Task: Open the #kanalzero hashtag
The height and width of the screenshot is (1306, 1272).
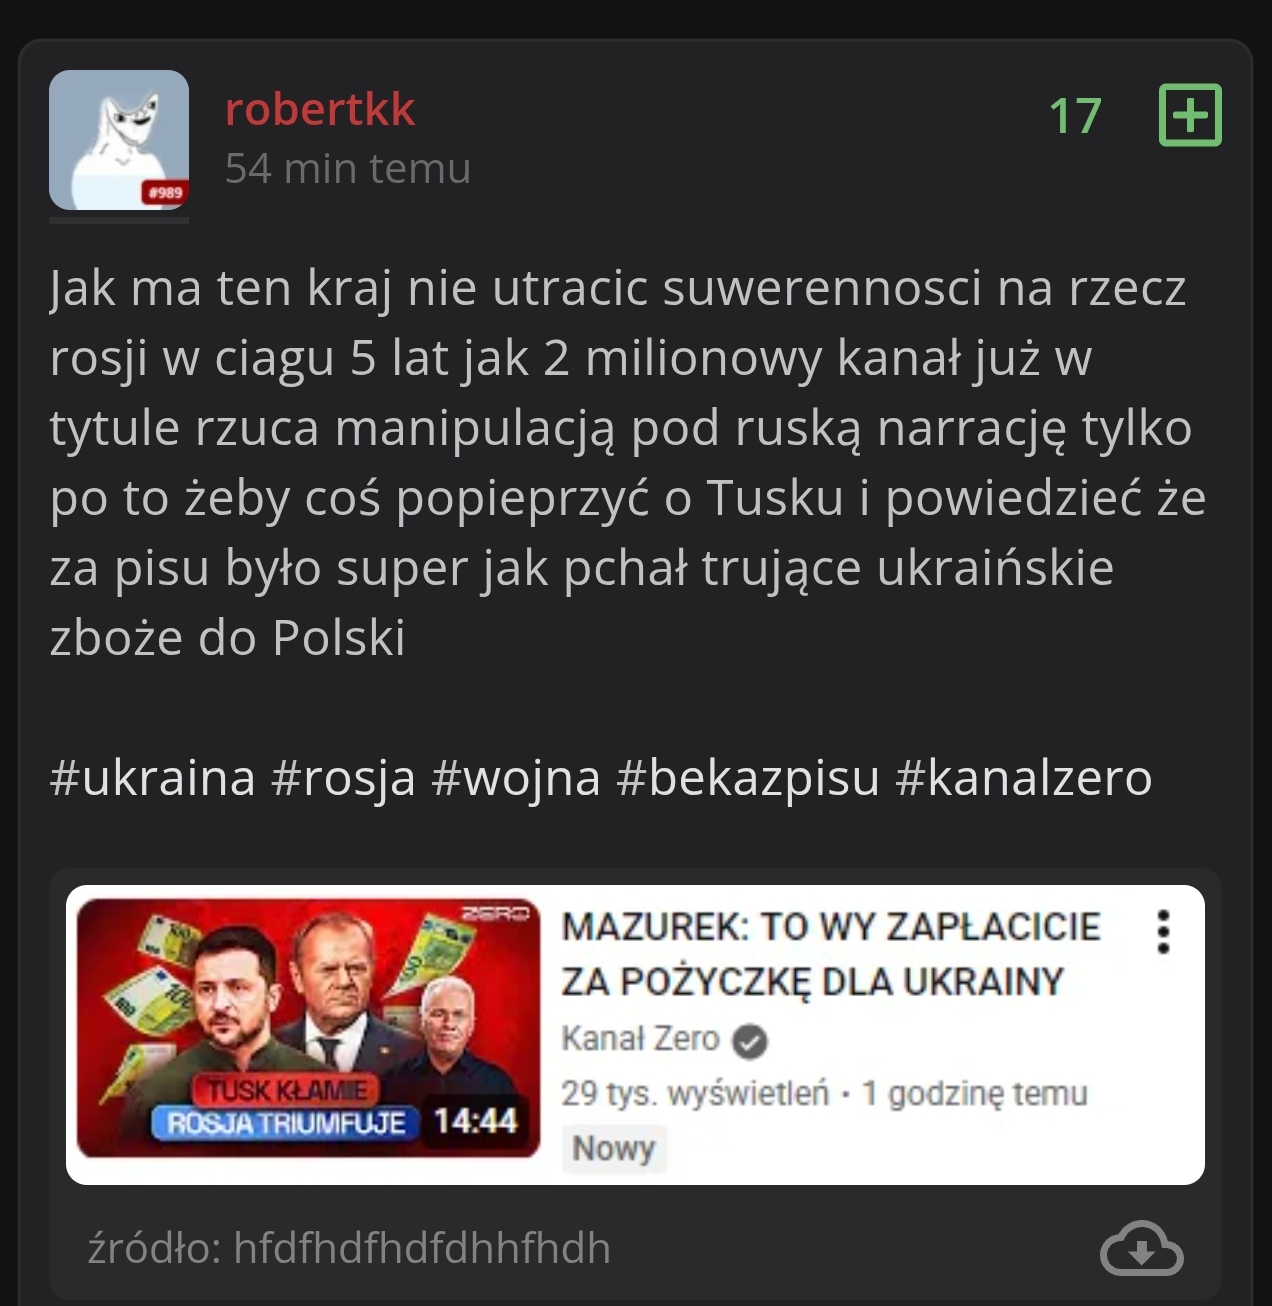Action: (1024, 778)
